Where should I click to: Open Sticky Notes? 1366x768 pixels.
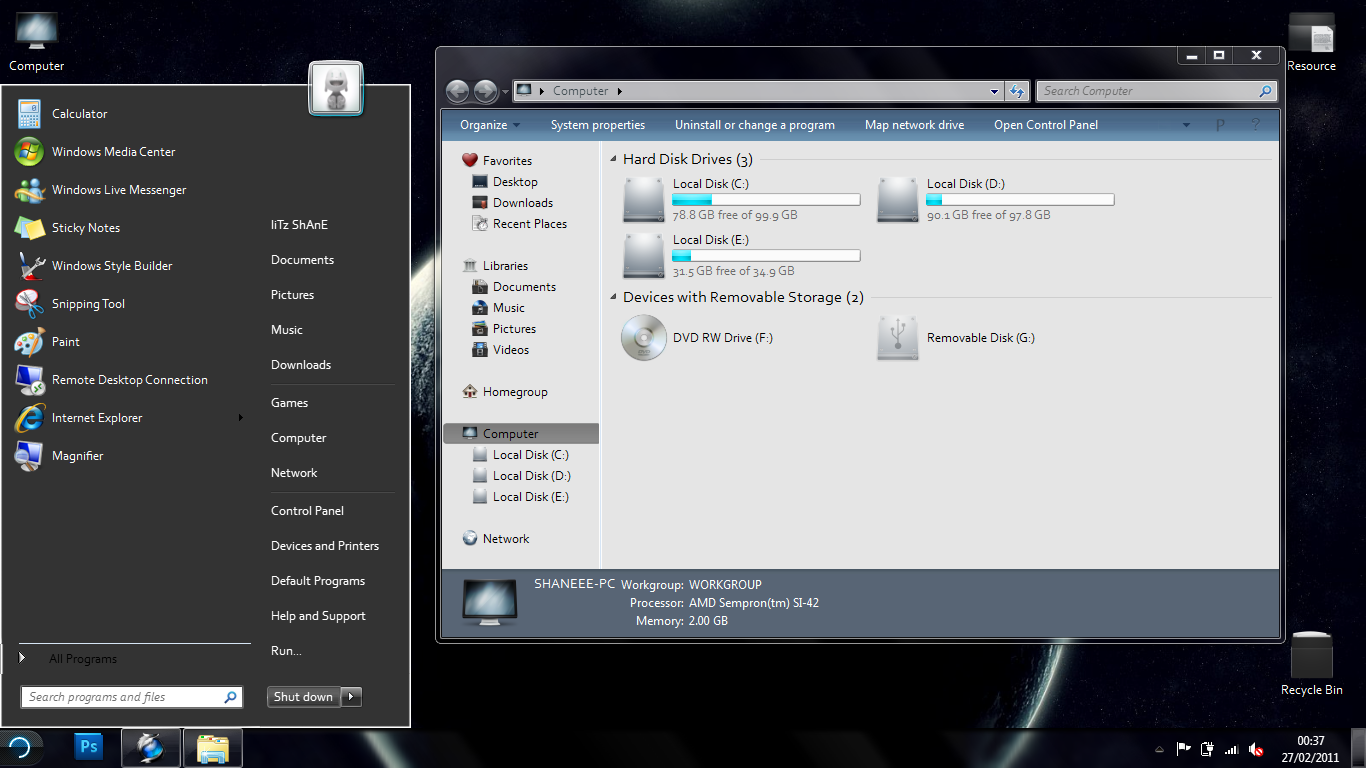tap(126, 228)
